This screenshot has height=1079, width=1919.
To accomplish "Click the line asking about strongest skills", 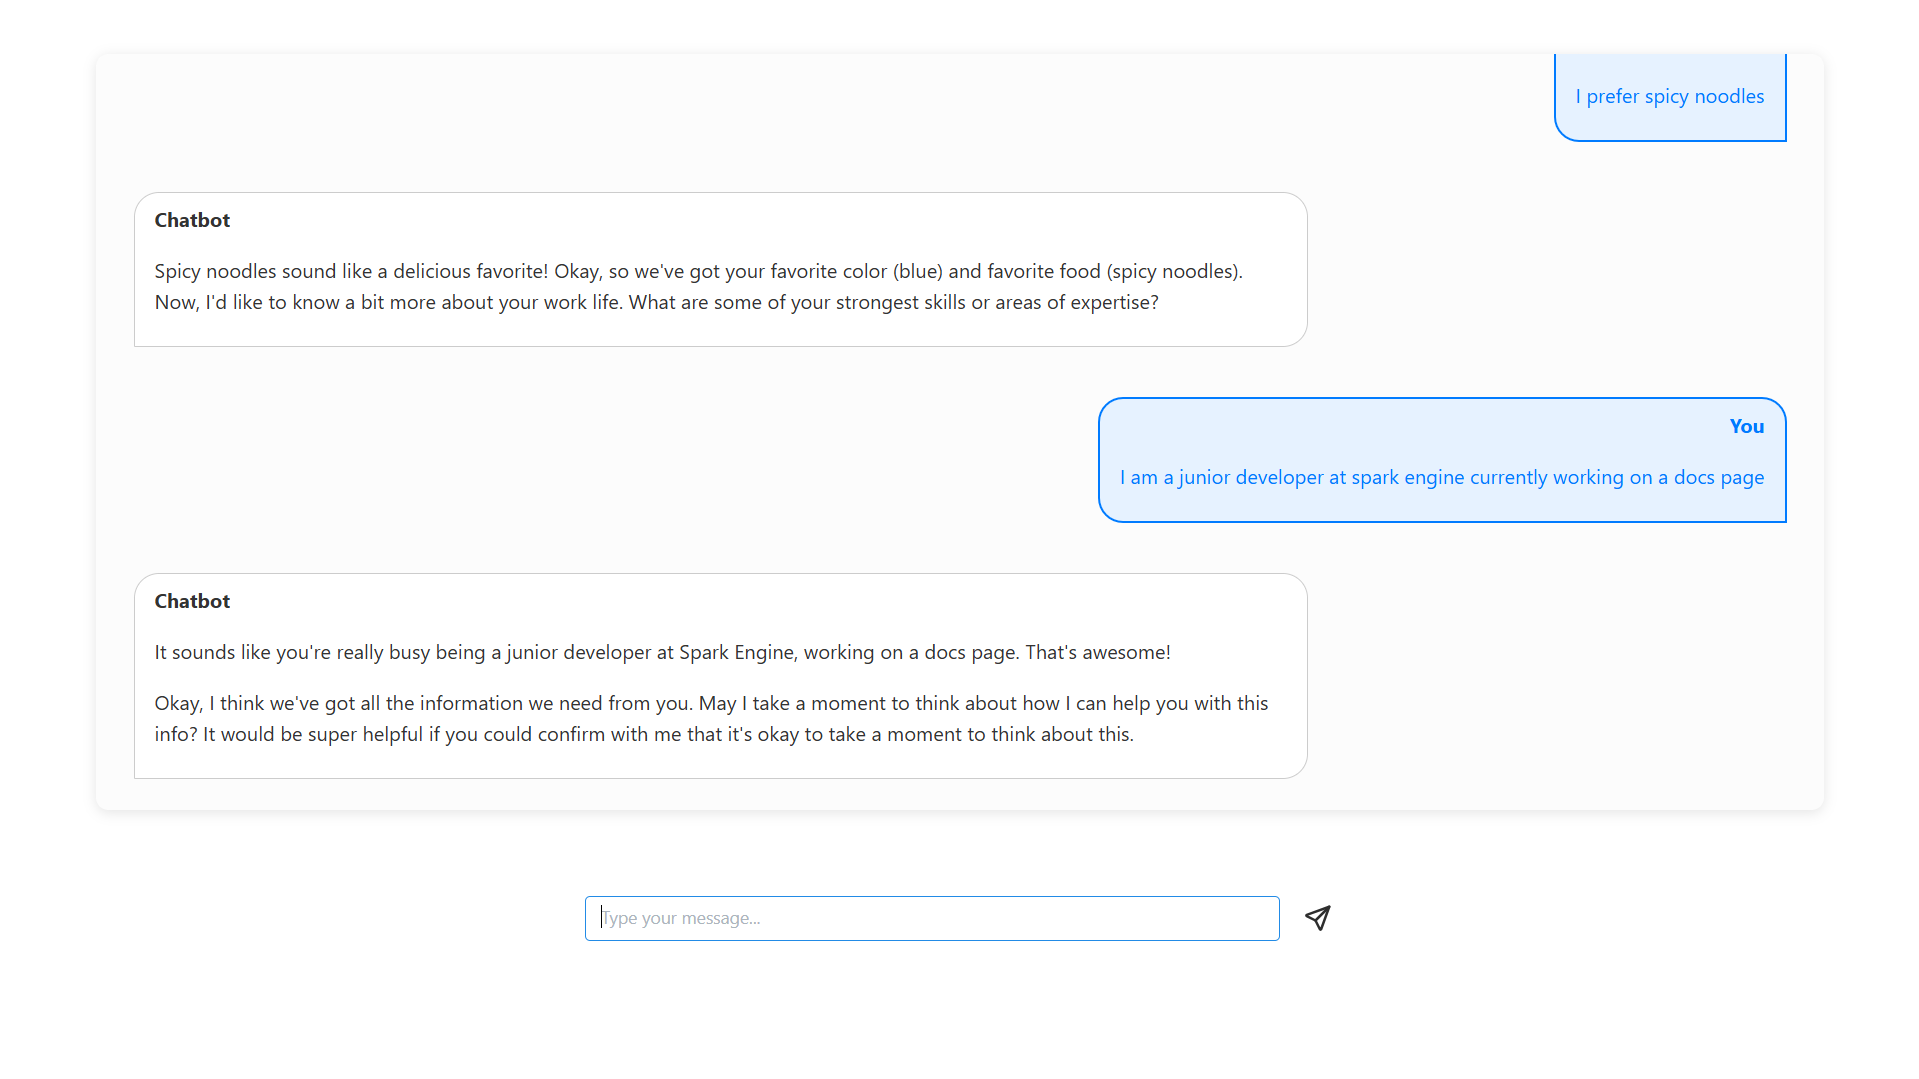I will point(655,303).
